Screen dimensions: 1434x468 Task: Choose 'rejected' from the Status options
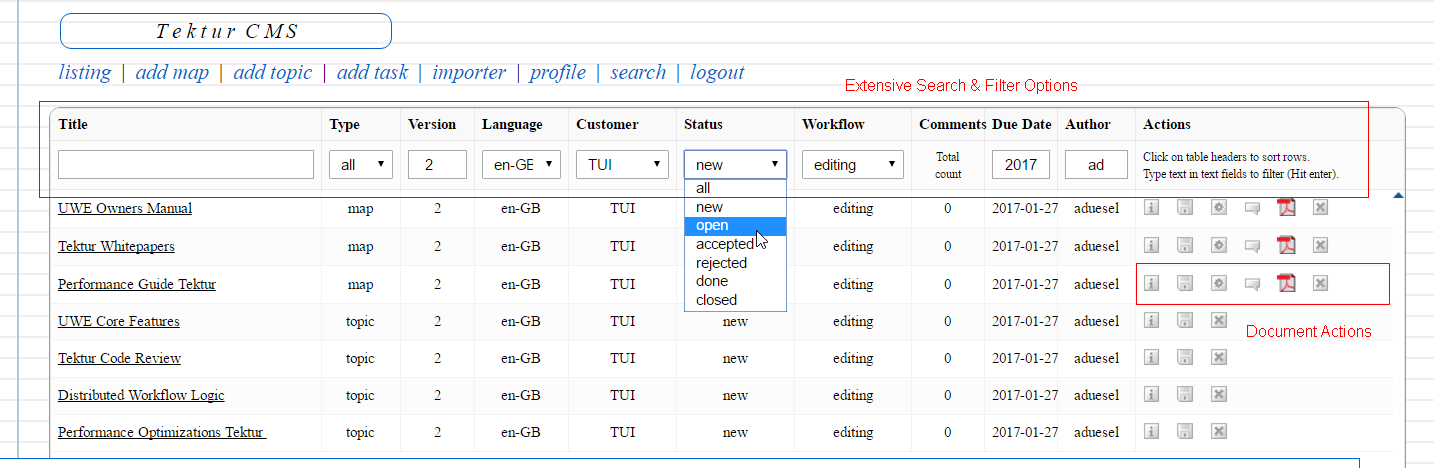pyautogui.click(x=721, y=263)
